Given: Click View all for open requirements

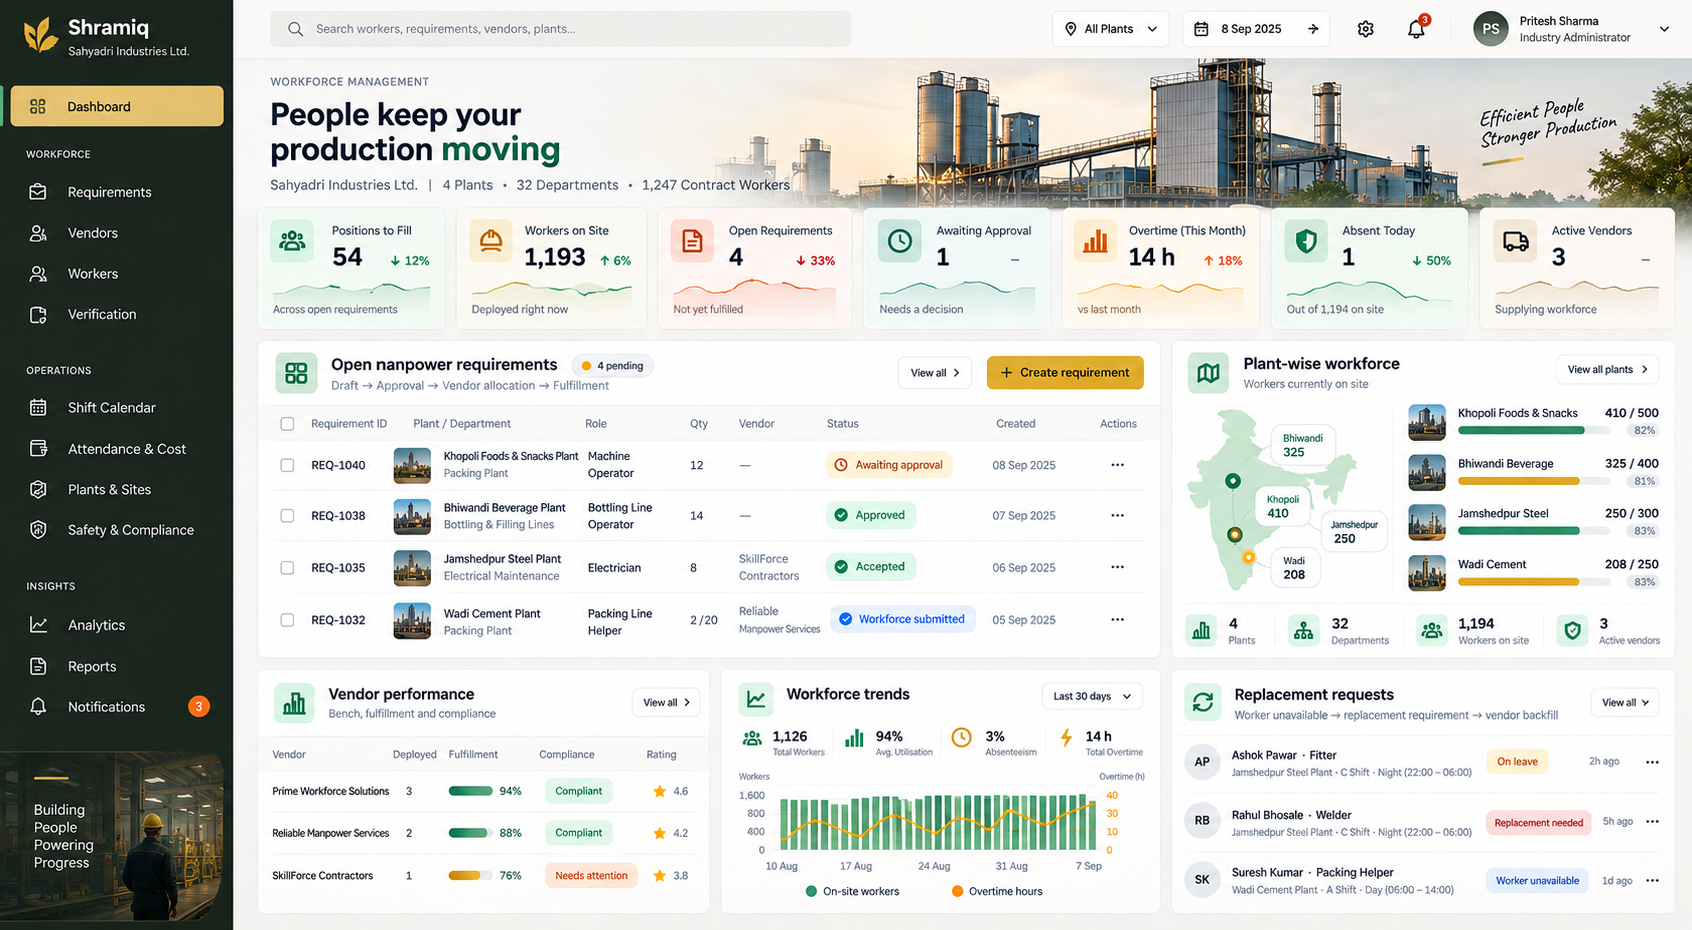Looking at the screenshot, I should pos(935,373).
